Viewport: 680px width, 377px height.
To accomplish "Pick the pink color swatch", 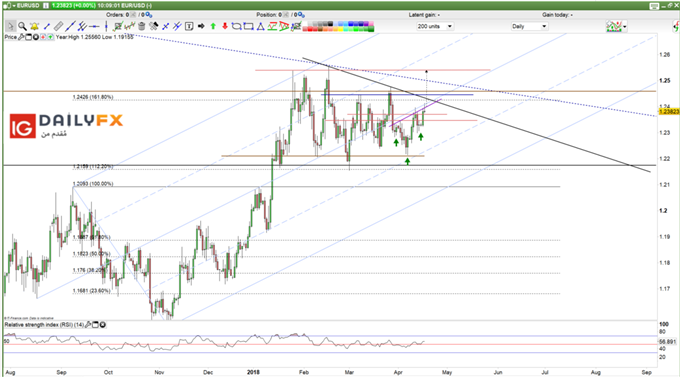I will click(371, 24).
